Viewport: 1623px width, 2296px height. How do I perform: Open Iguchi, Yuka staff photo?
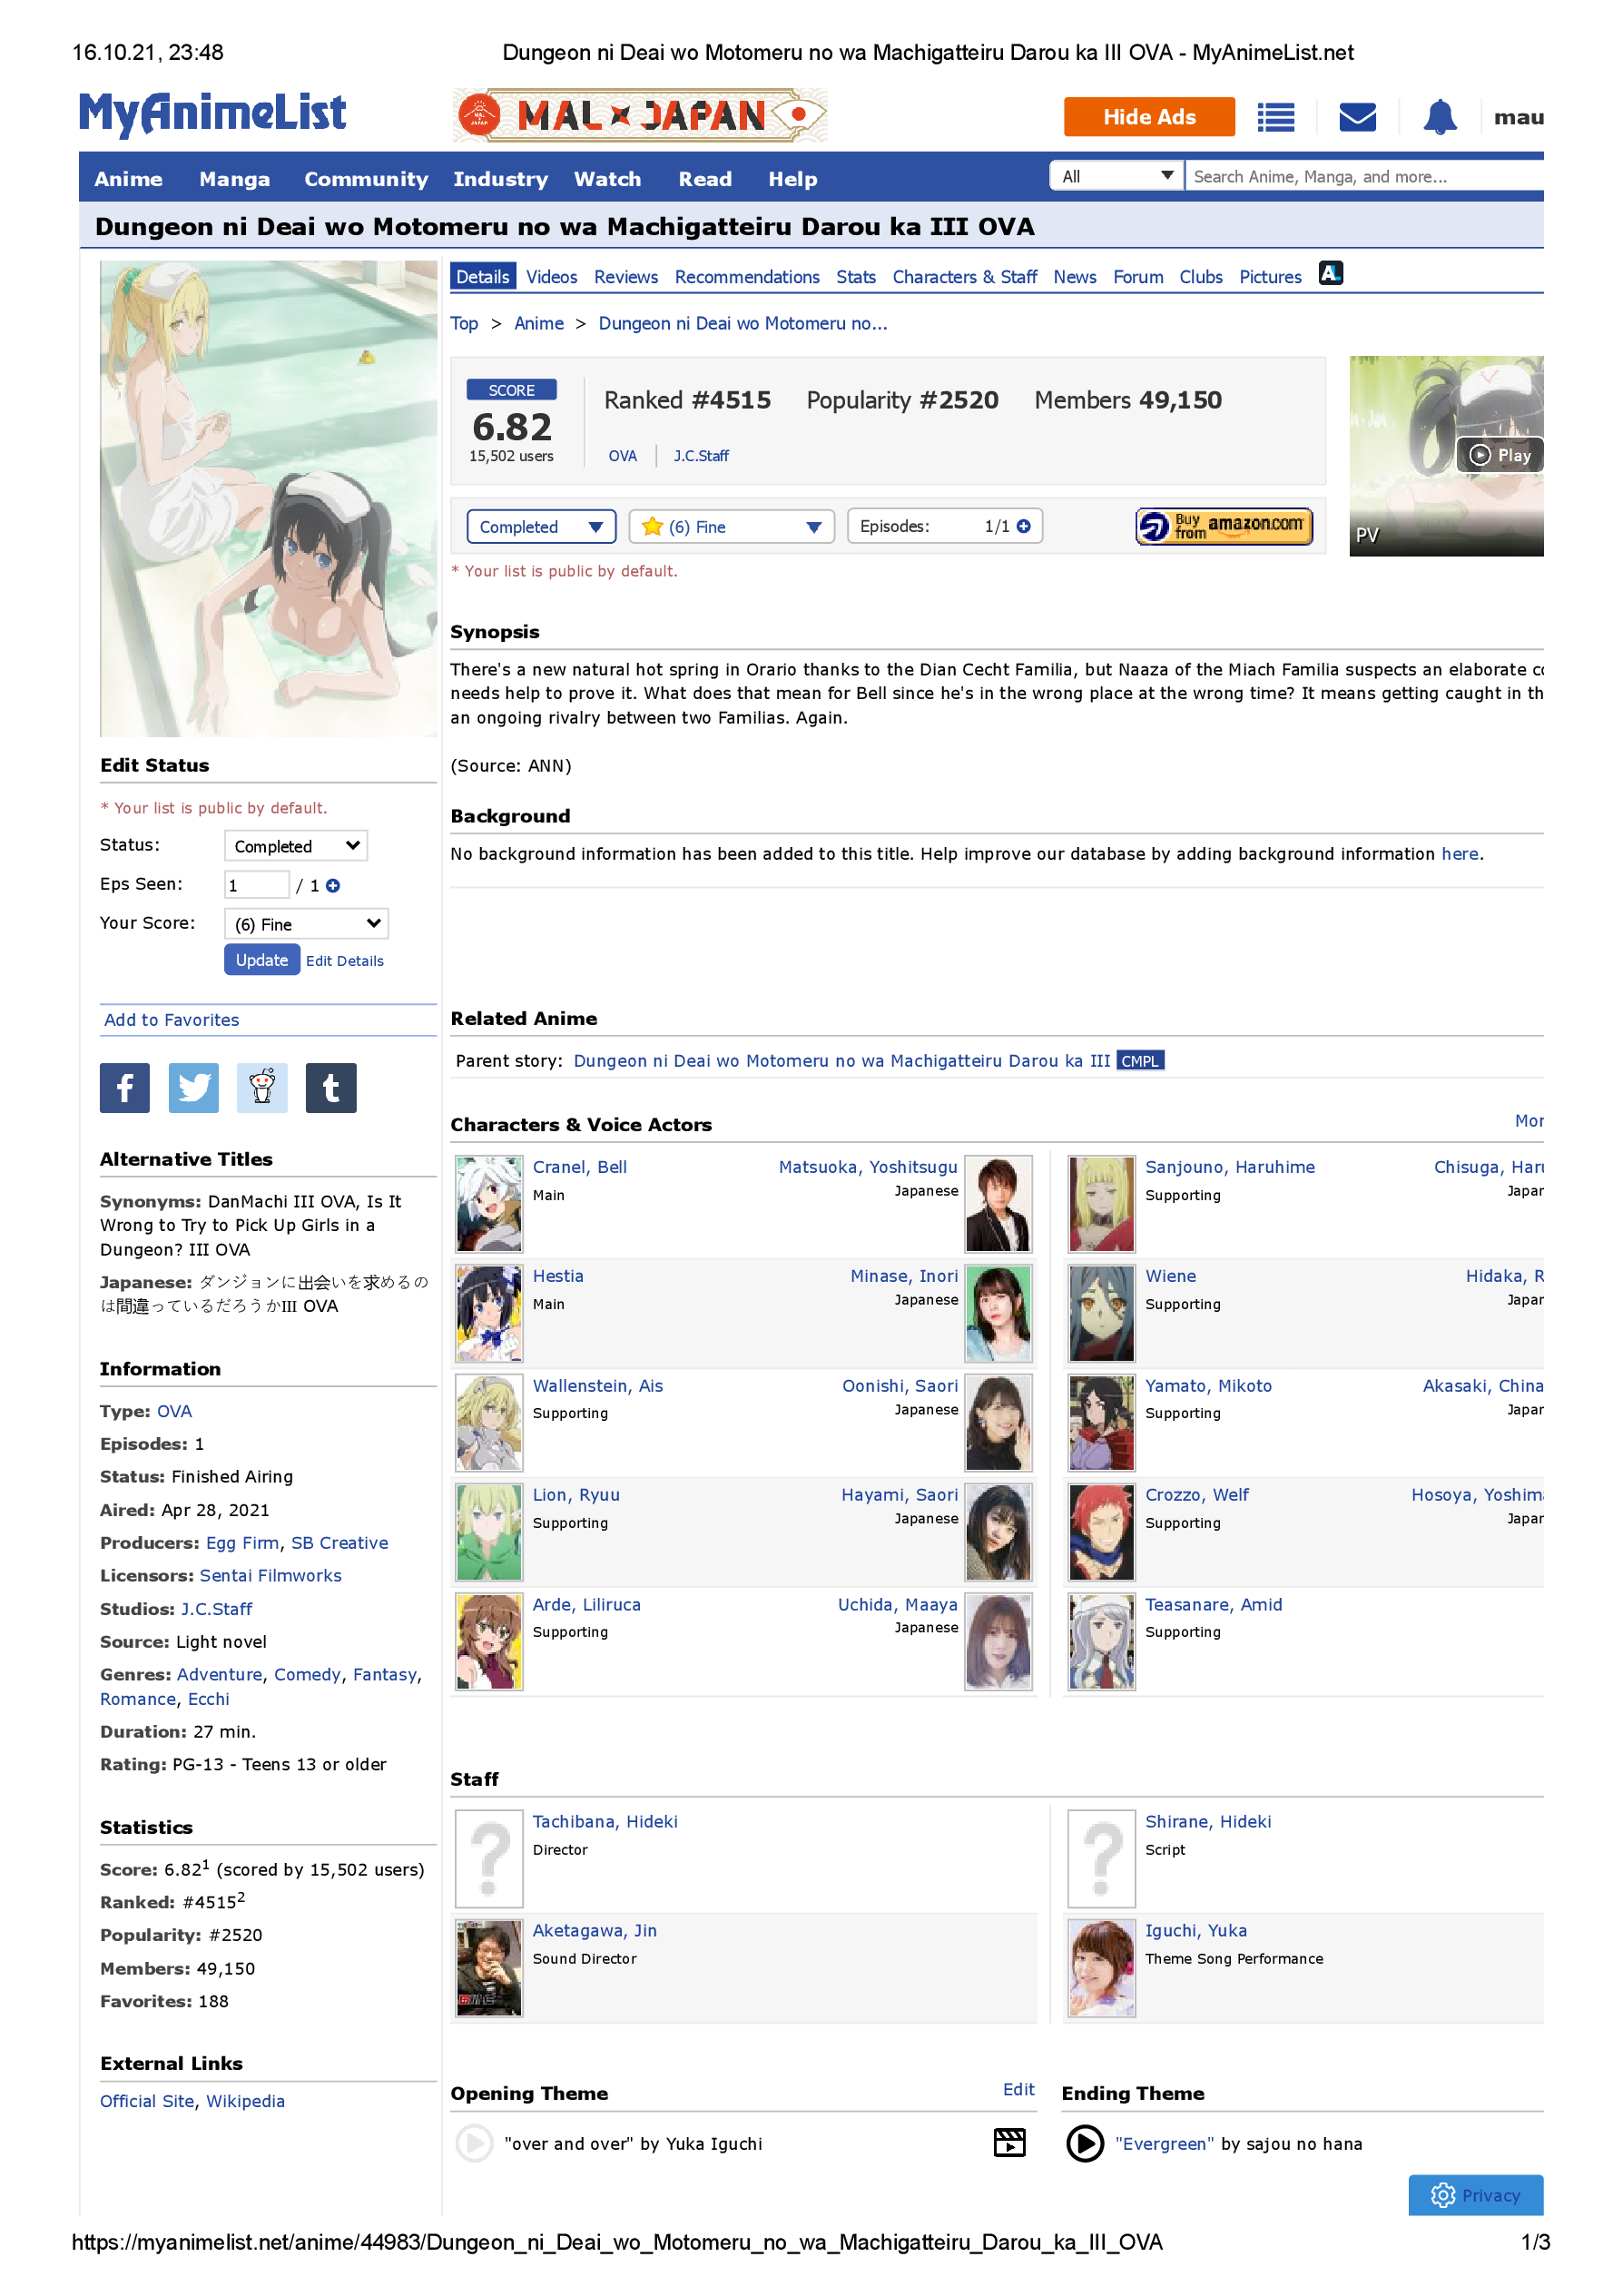(x=1101, y=1969)
